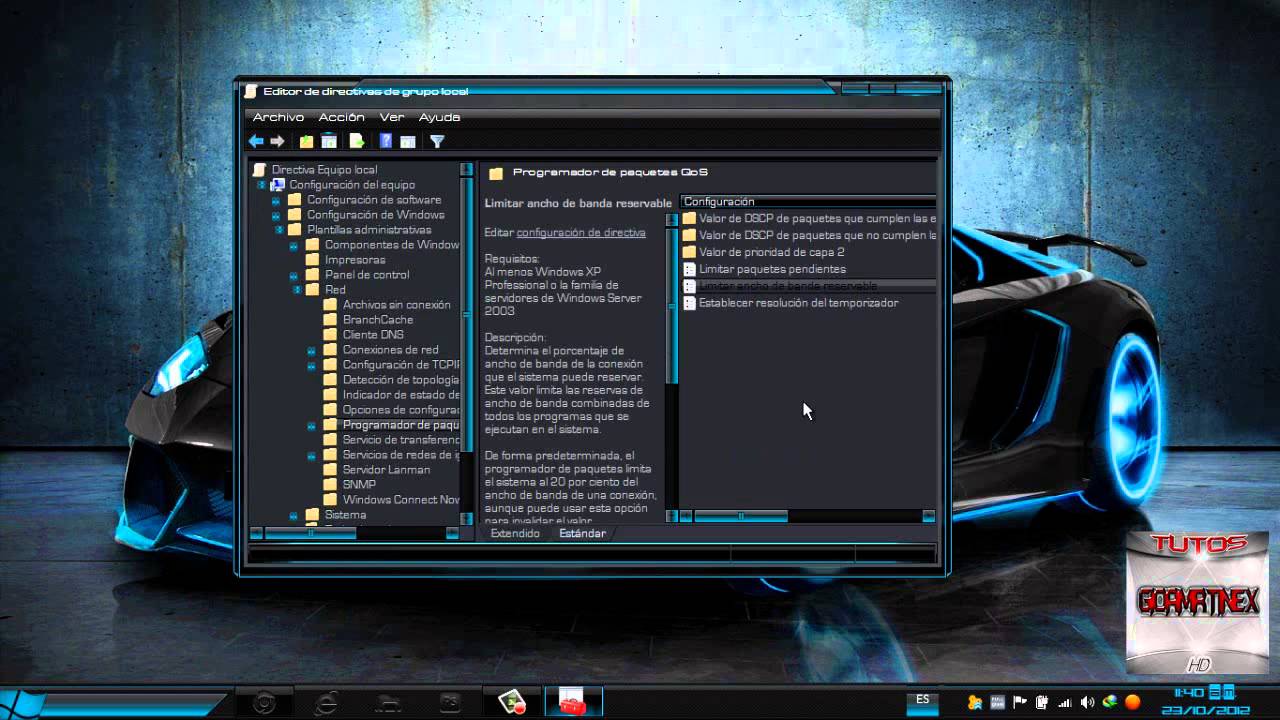The width and height of the screenshot is (1280, 720).
Task: Switch to the Extendido tab
Action: pyautogui.click(x=515, y=534)
